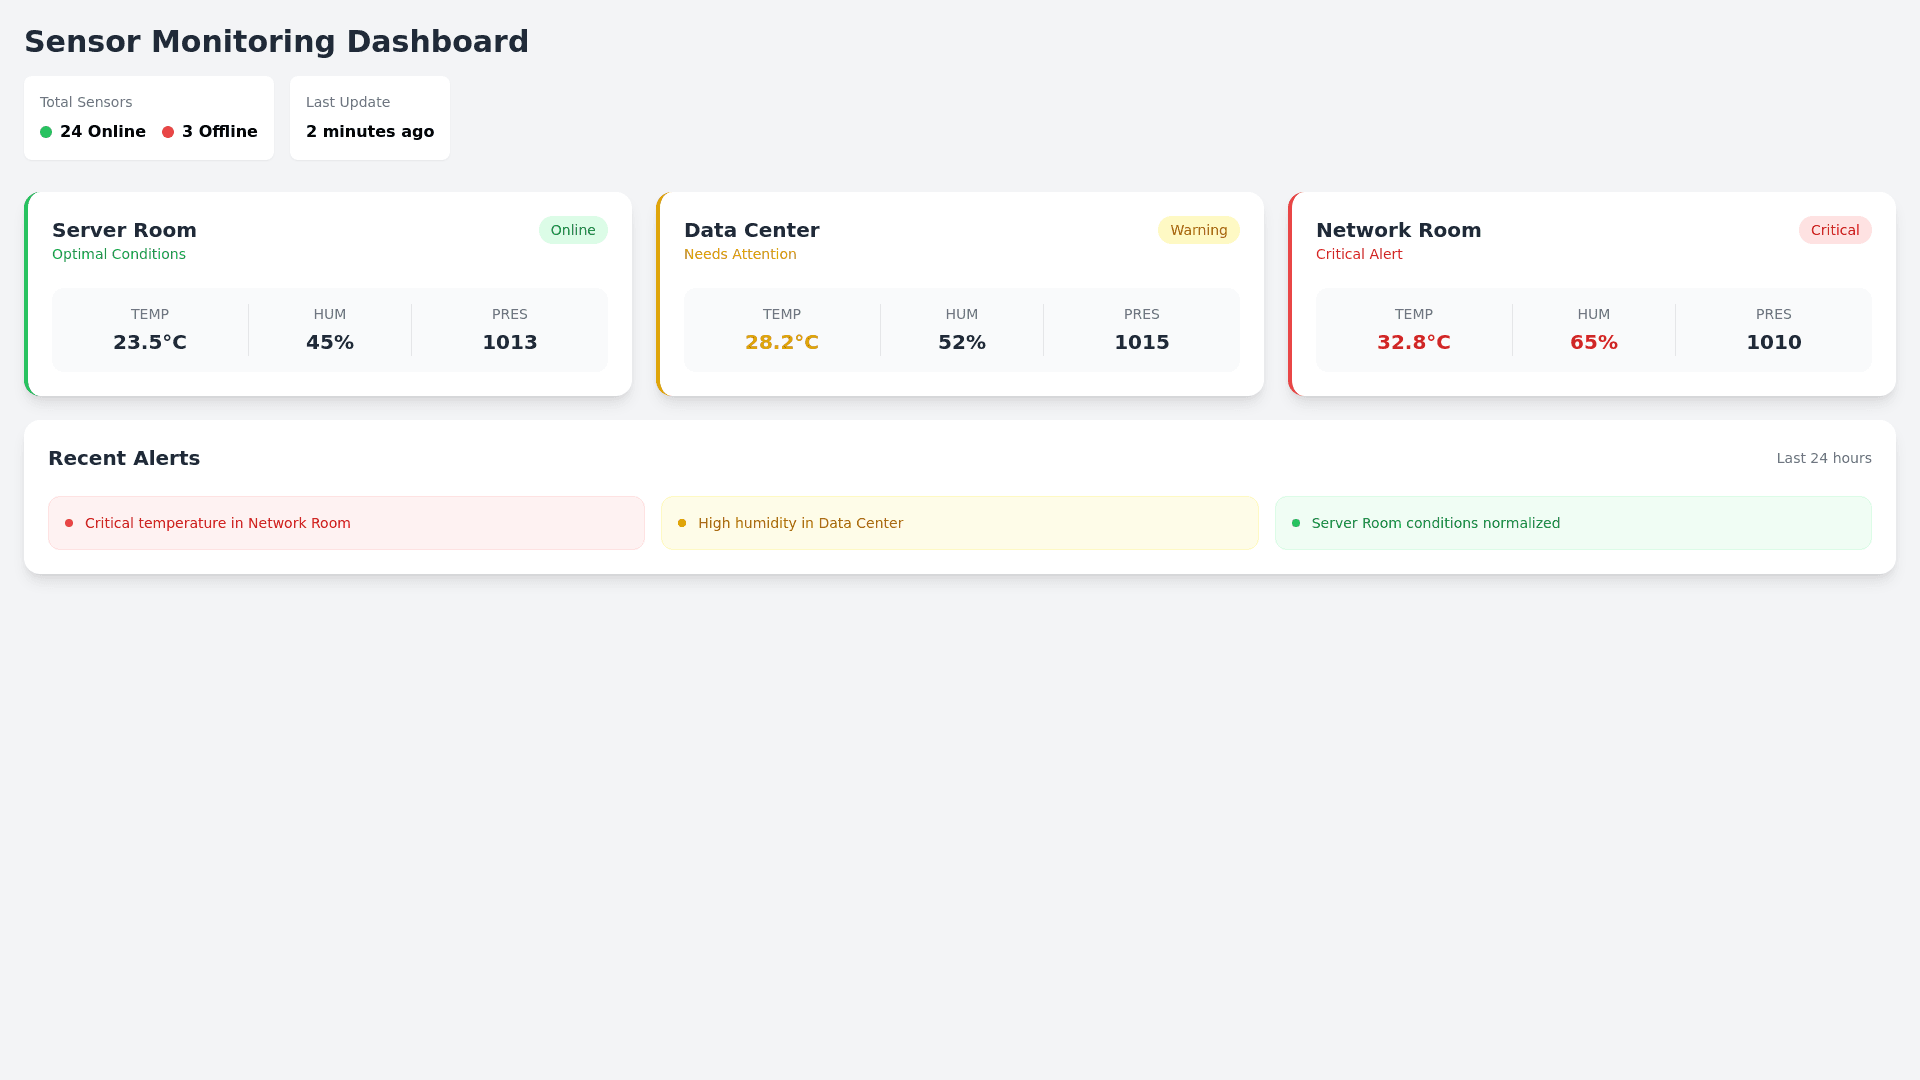
Task: Click Network Room temperature value 32.8°C
Action: (x=1413, y=342)
